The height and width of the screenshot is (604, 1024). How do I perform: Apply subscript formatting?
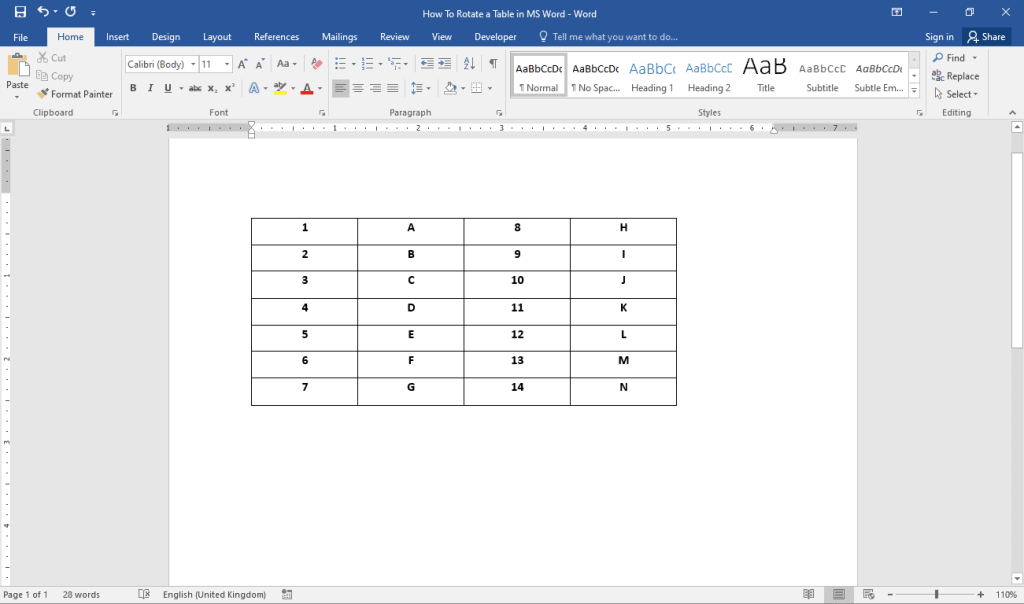[211, 88]
